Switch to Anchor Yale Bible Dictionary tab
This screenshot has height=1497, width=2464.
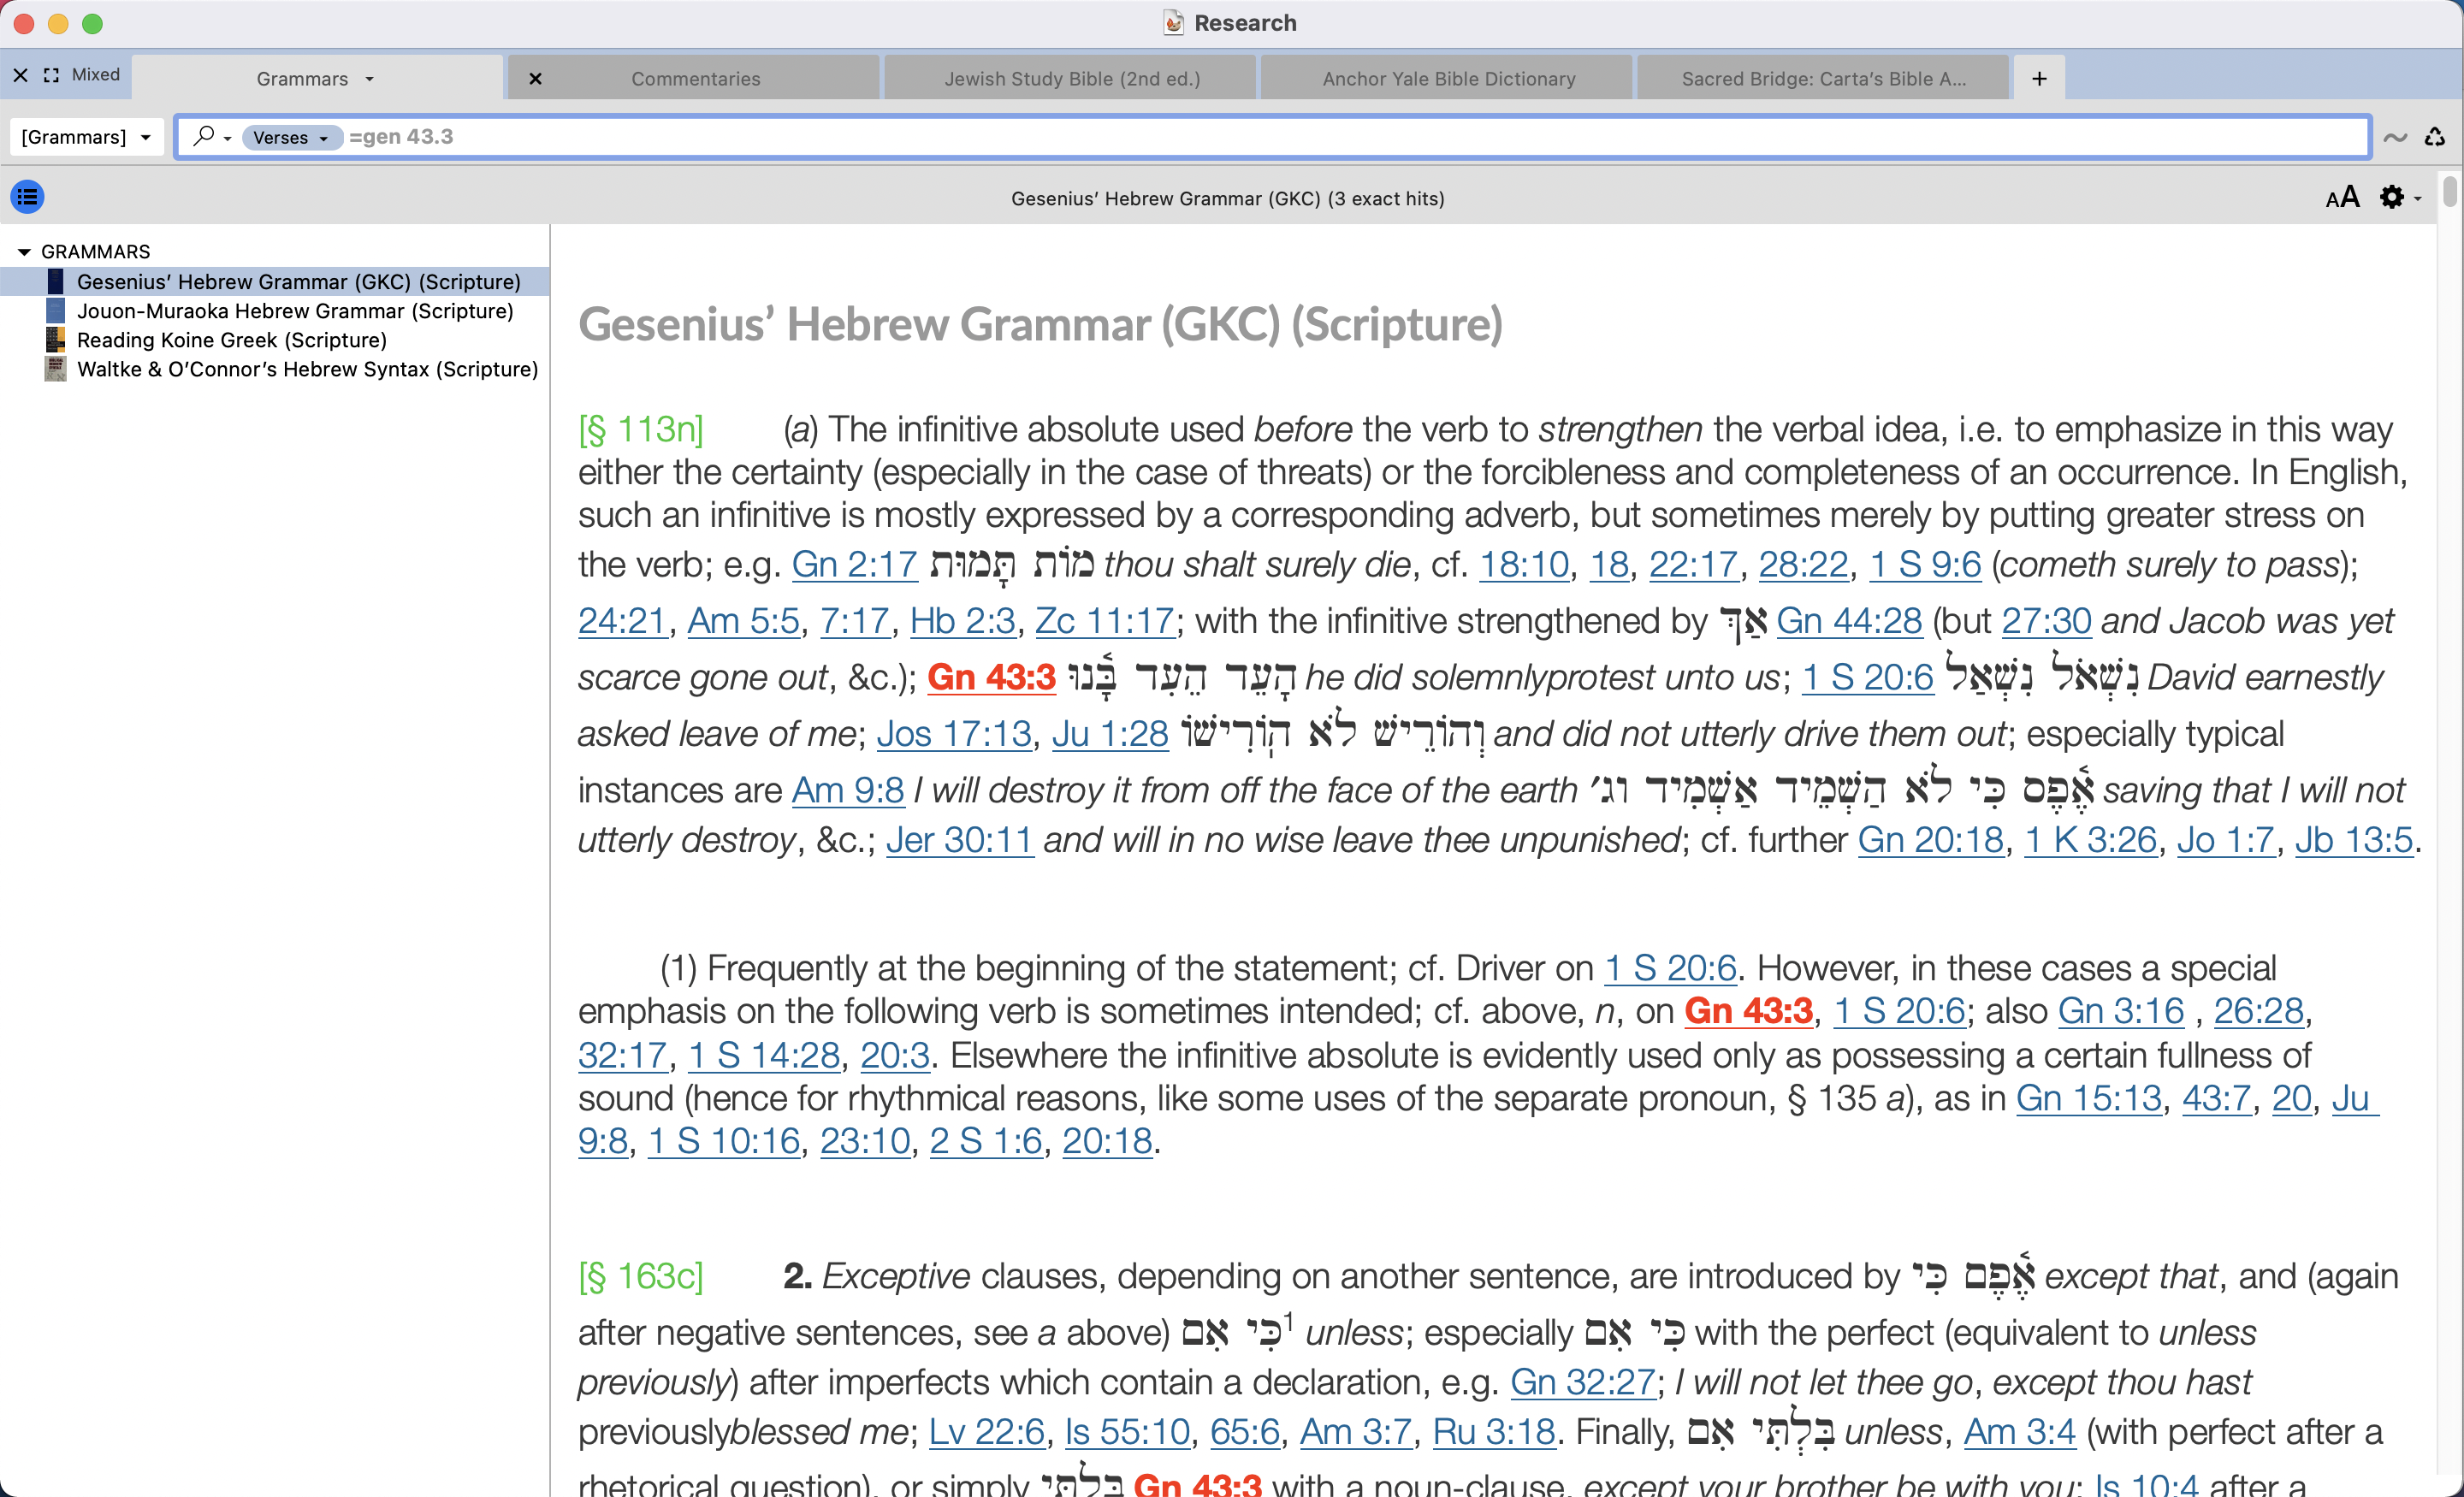[1448, 78]
